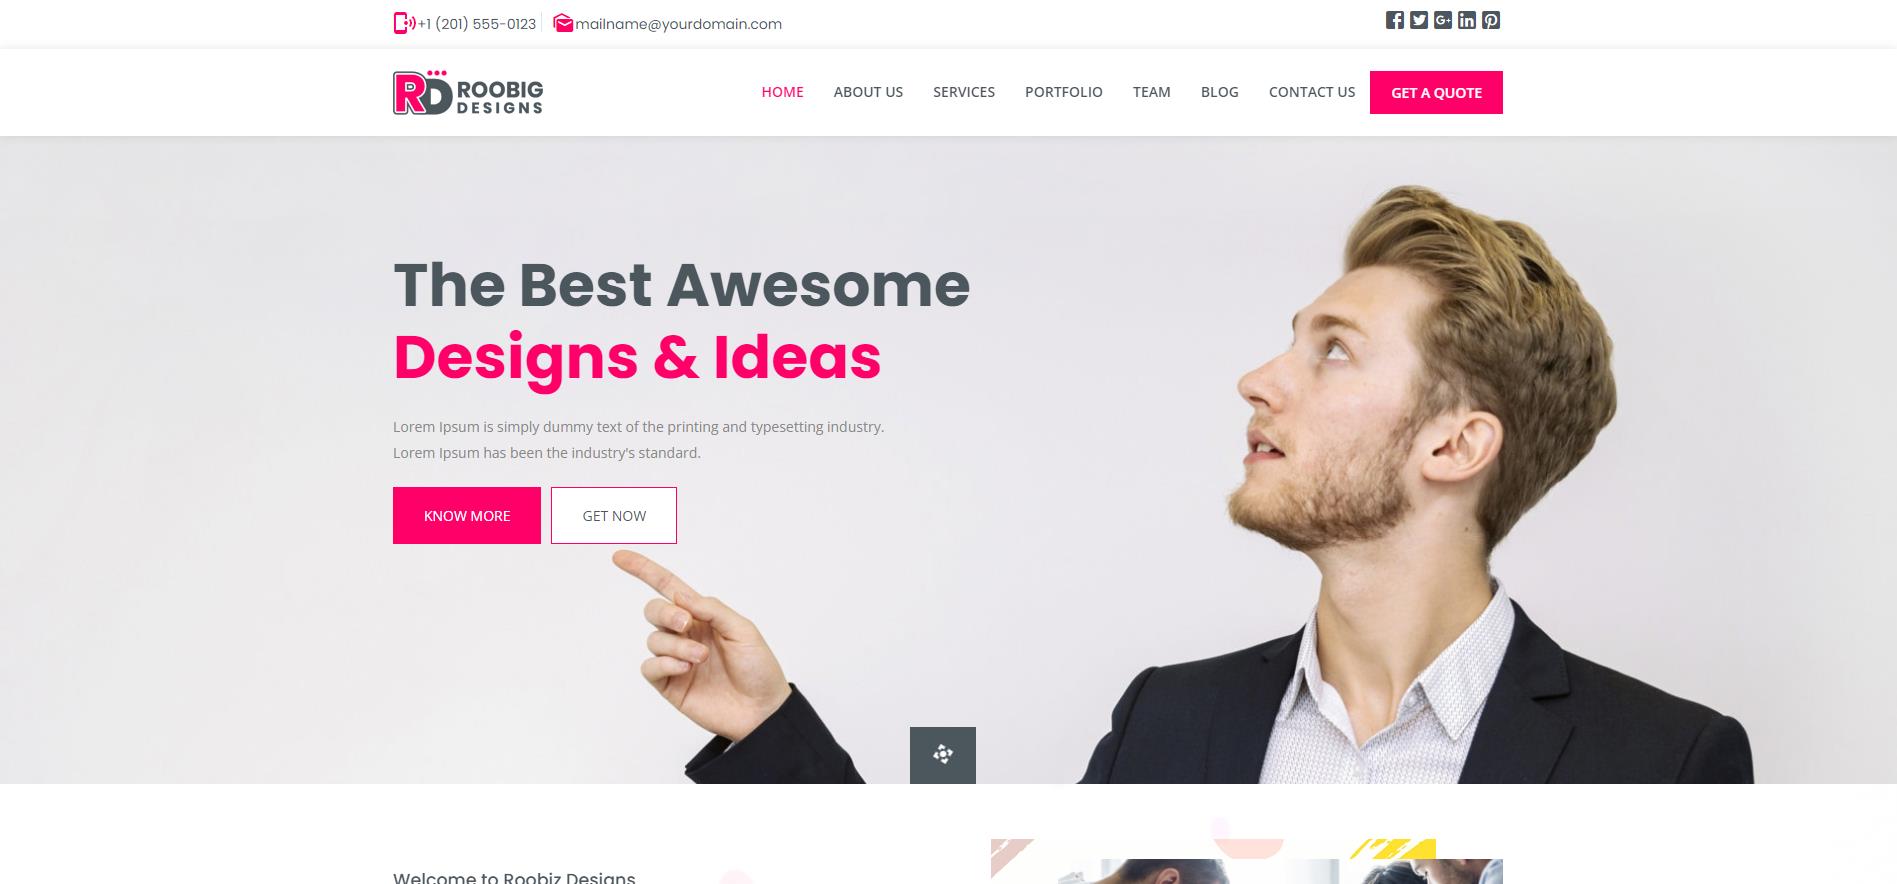This screenshot has width=1897, height=884.
Task: Click the envelope mail icon
Action: [563, 23]
